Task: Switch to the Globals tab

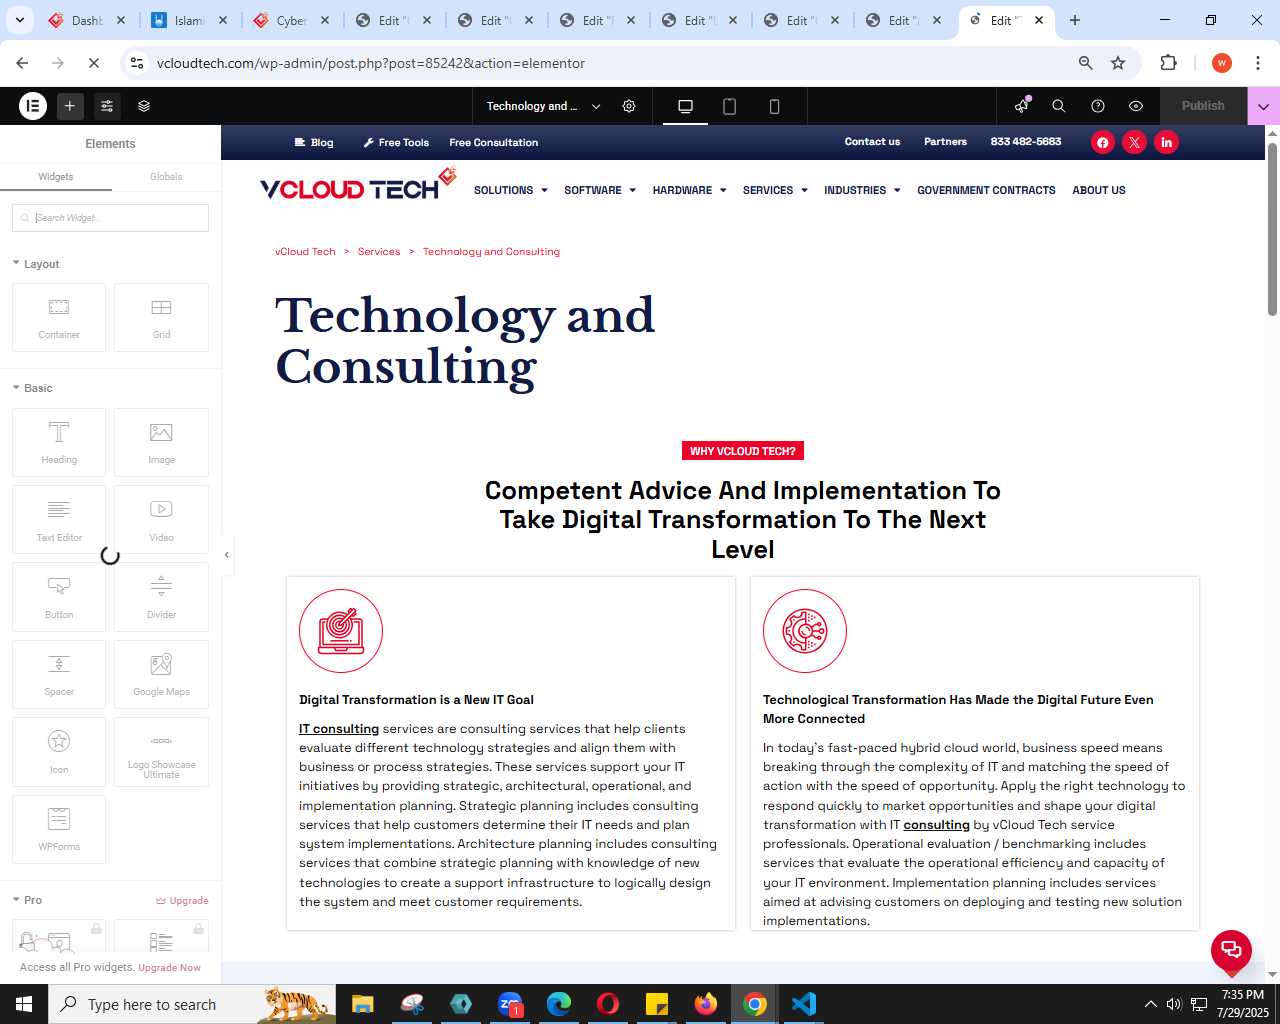Action: (166, 176)
